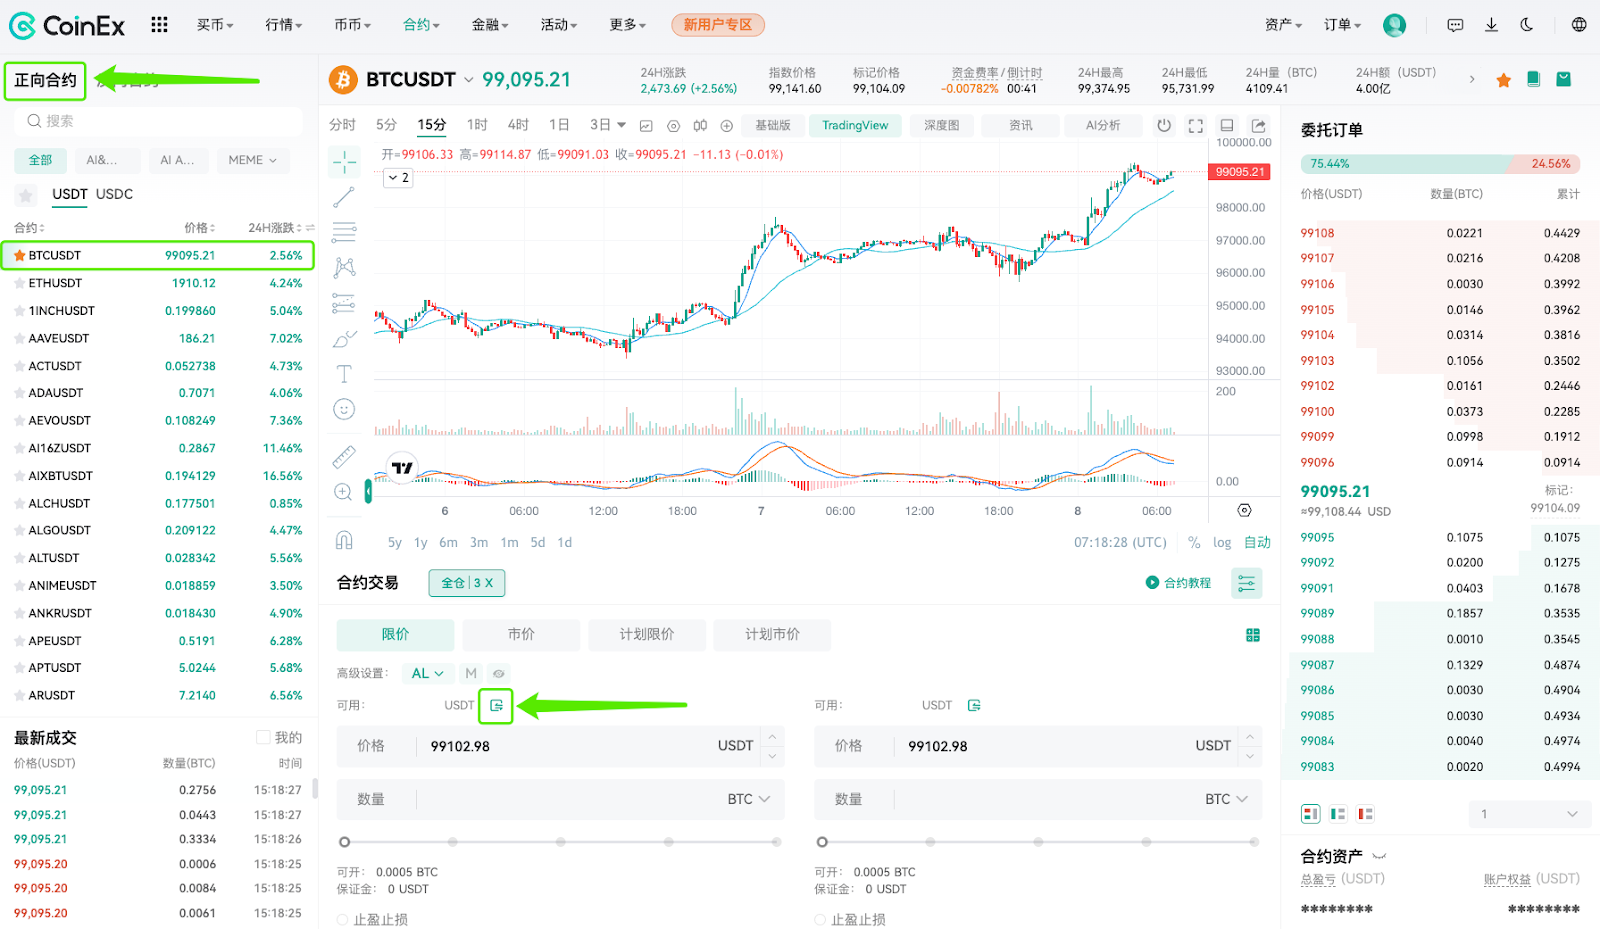
Task: Click the chart share icon
Action: click(x=1259, y=126)
